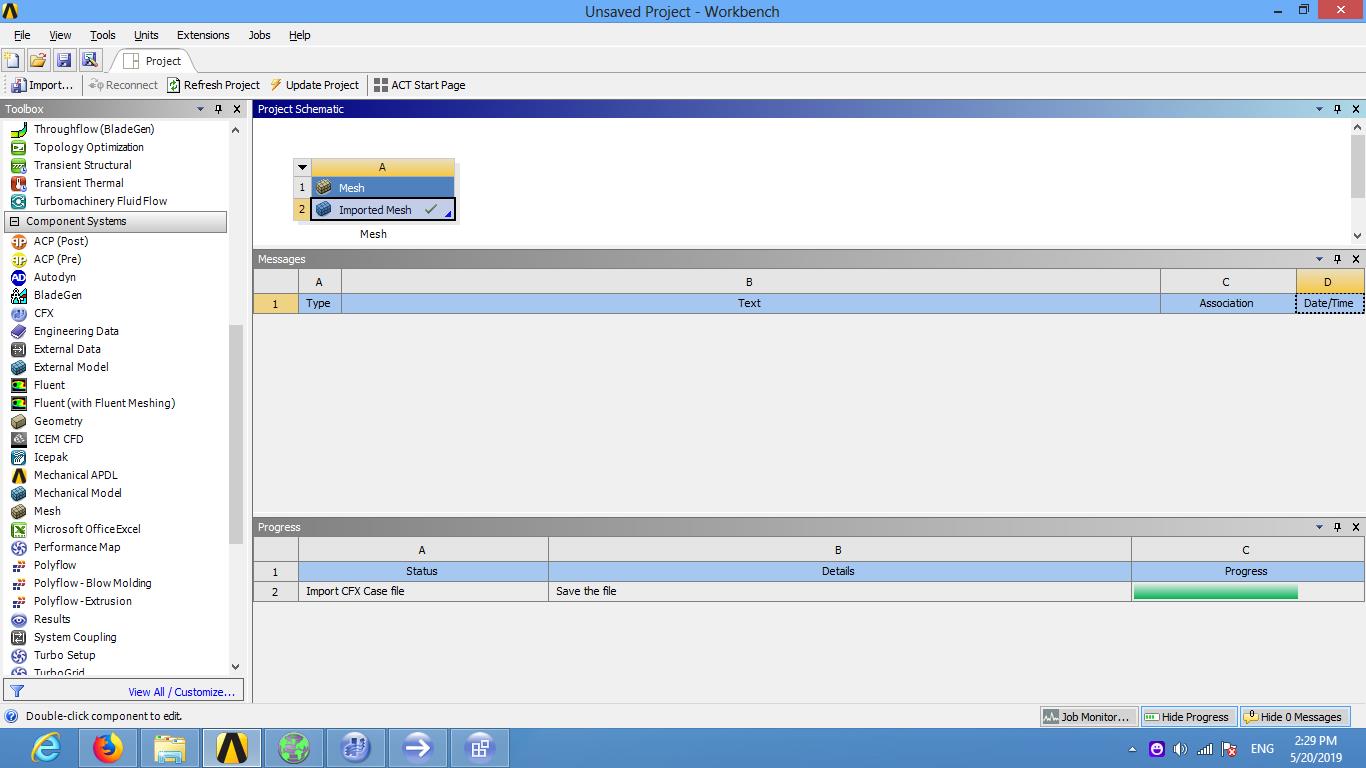Select Icepak component
The height and width of the screenshot is (768, 1366).
[x=51, y=457]
